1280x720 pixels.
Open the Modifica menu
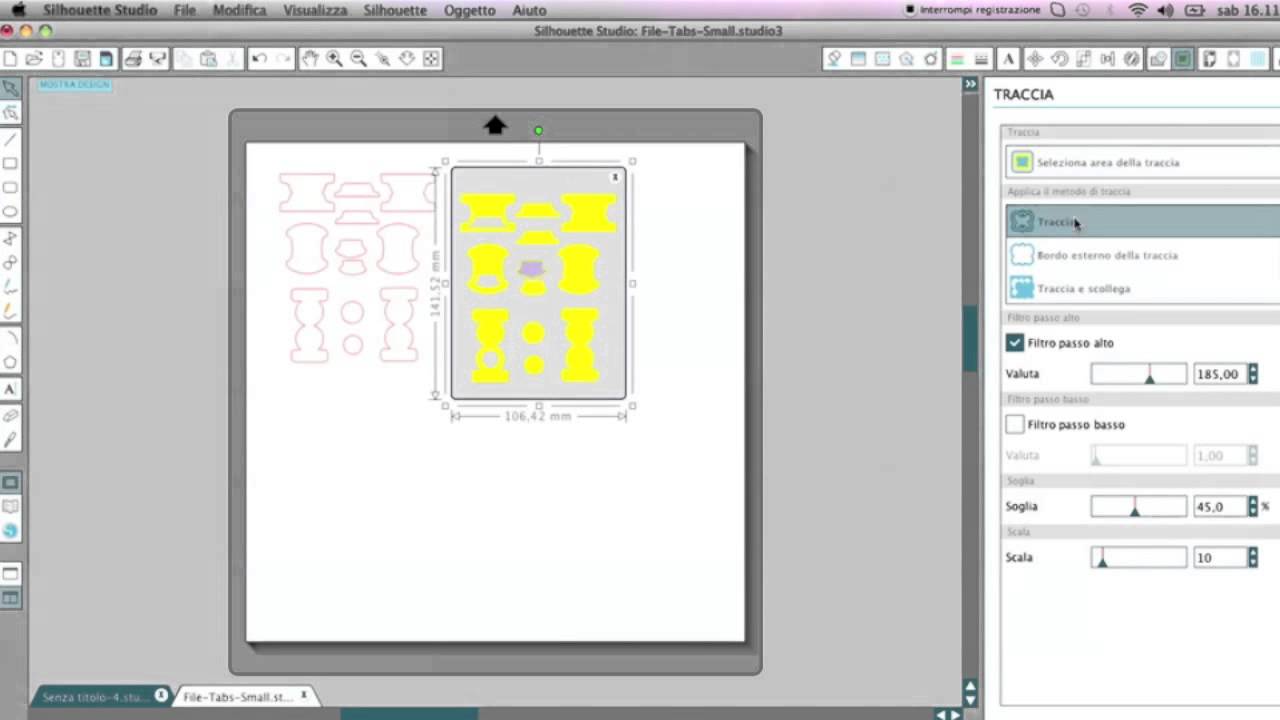(x=239, y=10)
